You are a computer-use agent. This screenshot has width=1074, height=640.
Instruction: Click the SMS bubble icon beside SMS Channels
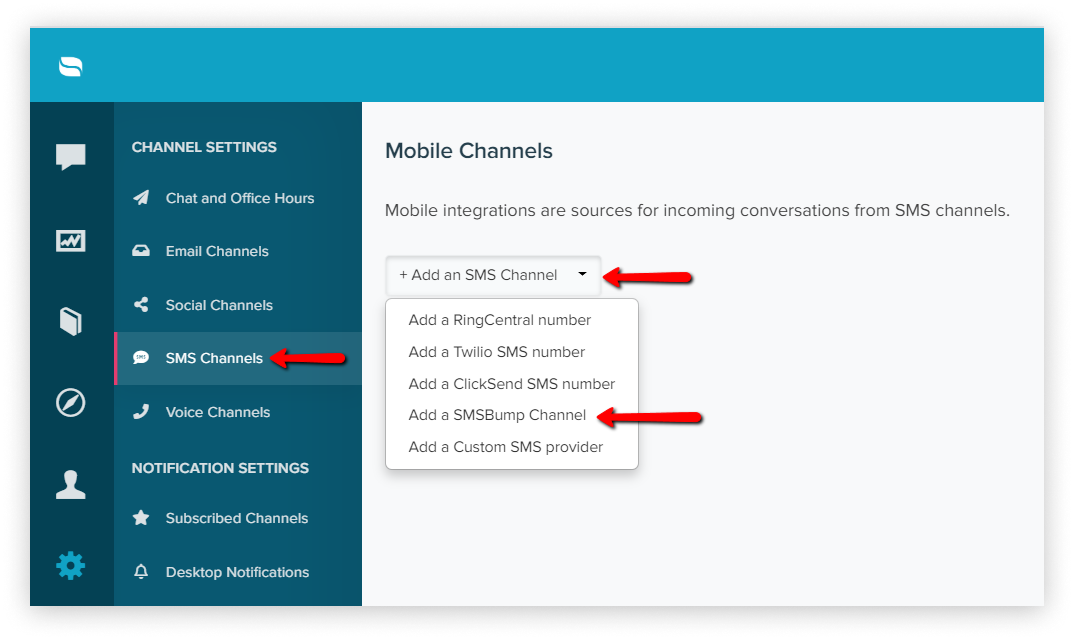tap(141, 358)
